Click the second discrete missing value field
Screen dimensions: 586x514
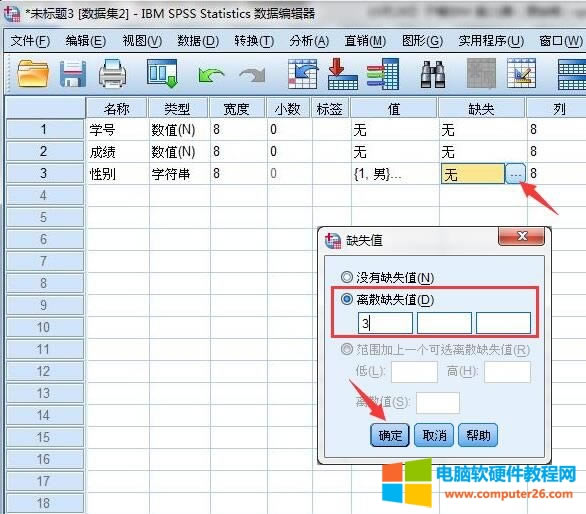(444, 323)
